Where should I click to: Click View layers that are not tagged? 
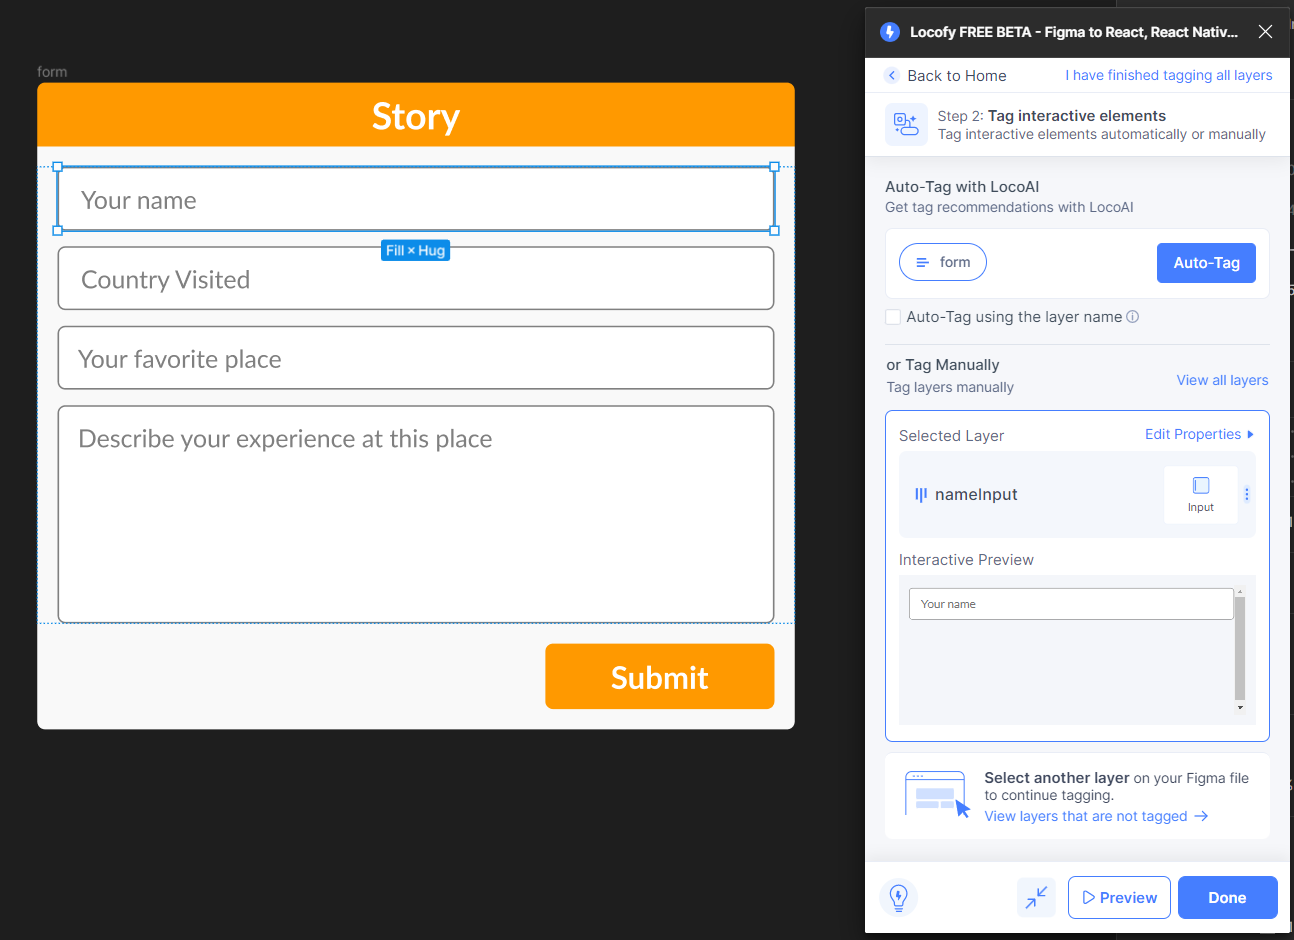[1087, 816]
